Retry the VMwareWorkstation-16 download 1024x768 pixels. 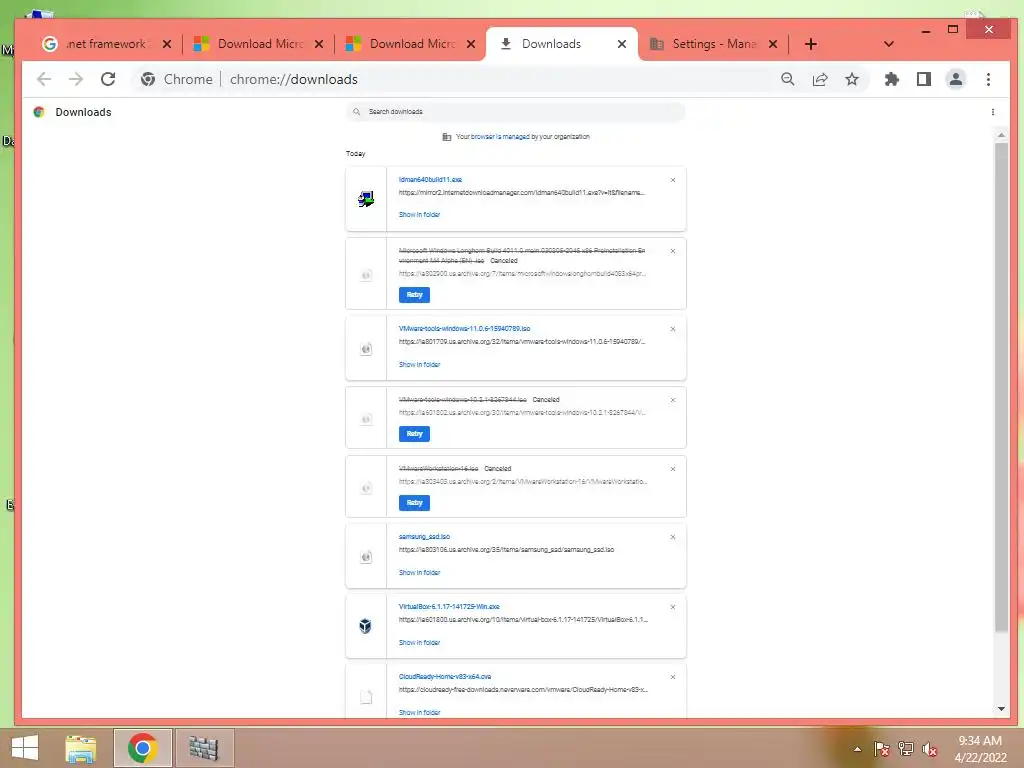pyautogui.click(x=414, y=503)
